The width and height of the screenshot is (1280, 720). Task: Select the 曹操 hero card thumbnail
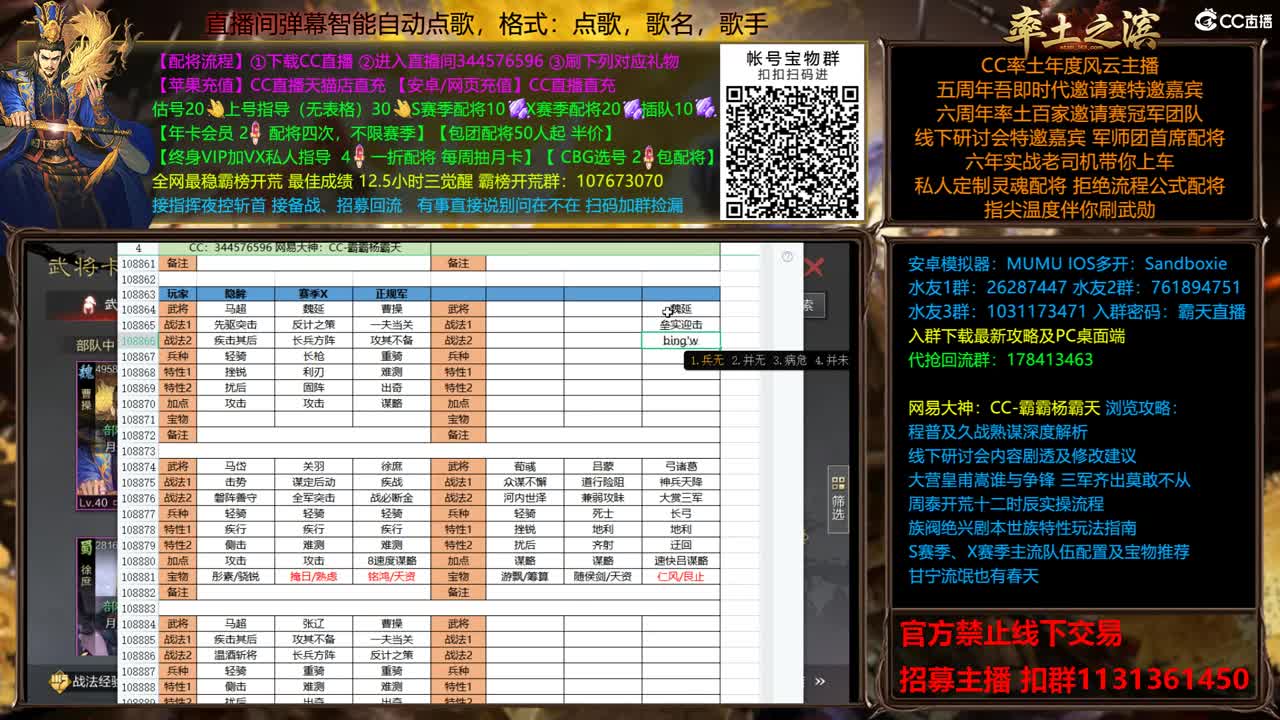(x=96, y=435)
